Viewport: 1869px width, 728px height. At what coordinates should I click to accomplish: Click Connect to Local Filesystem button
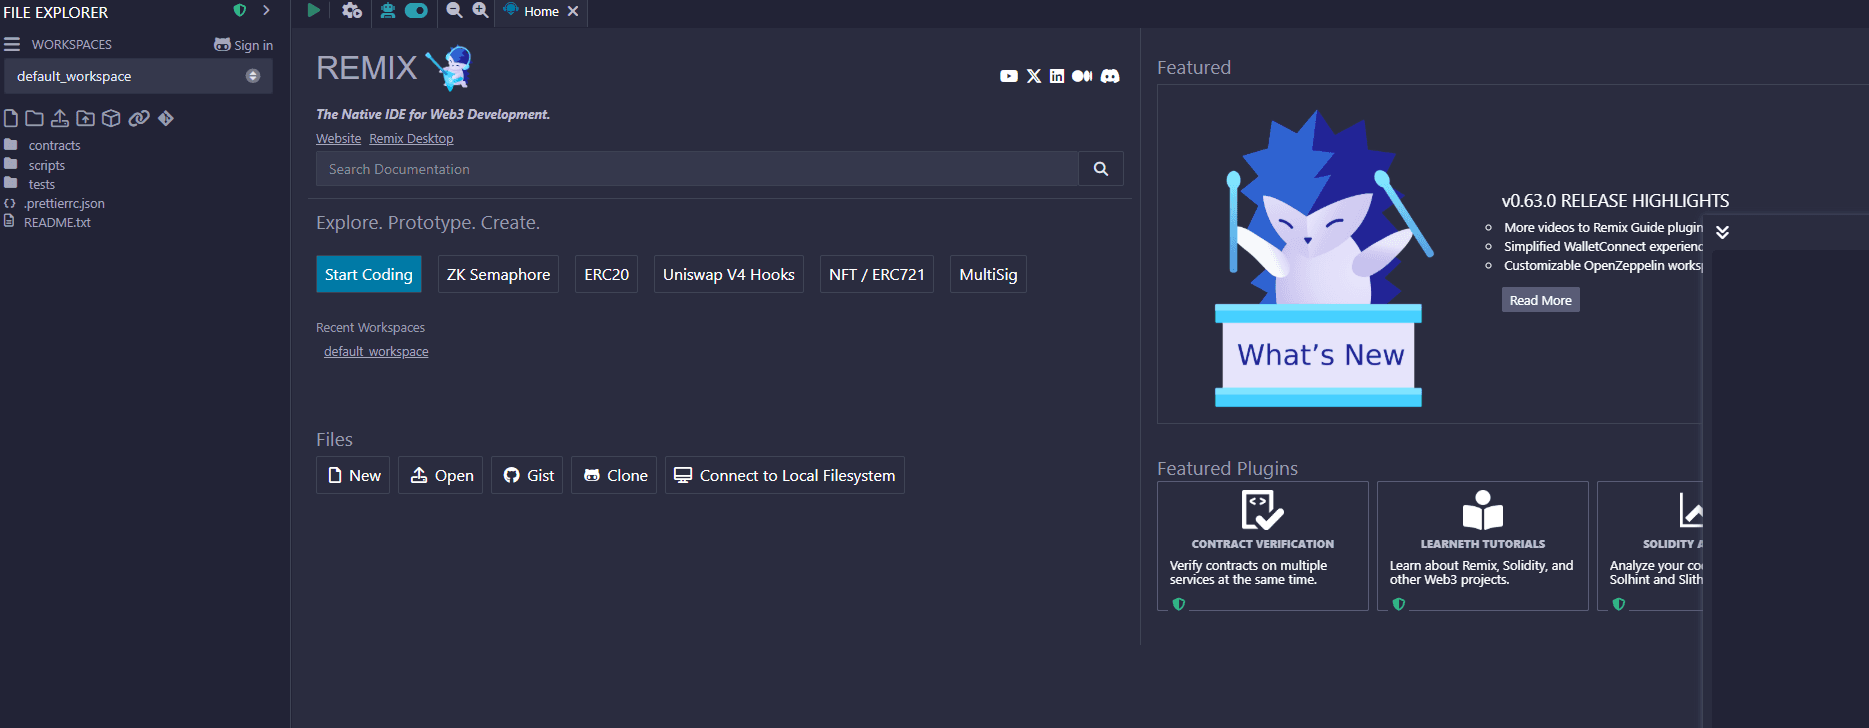785,475
